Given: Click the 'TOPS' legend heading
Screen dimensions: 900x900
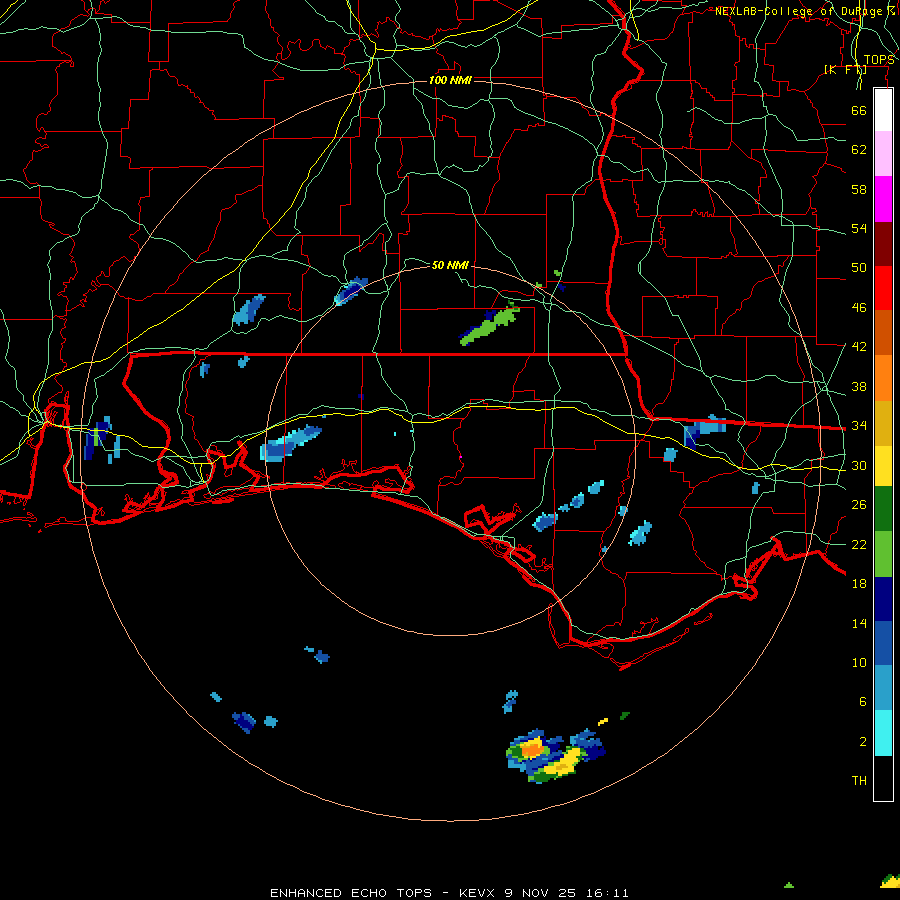Looking at the screenshot, I should point(879,60).
